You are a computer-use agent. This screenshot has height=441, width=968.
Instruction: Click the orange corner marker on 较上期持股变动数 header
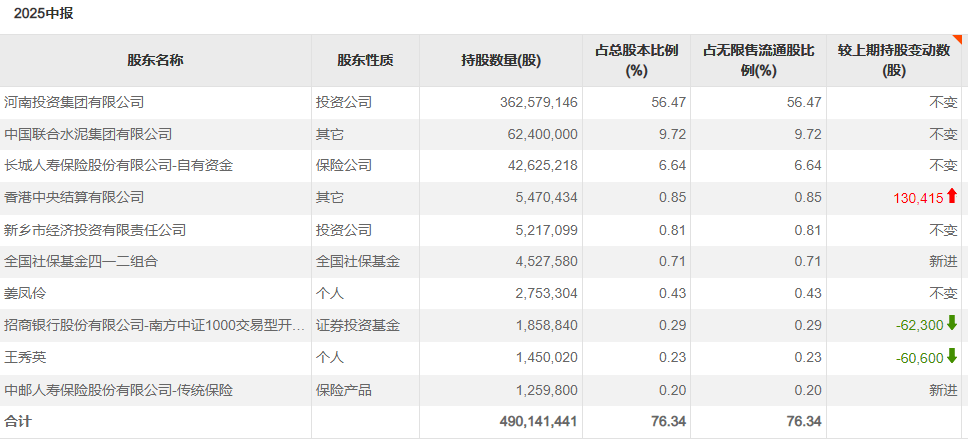point(958,40)
